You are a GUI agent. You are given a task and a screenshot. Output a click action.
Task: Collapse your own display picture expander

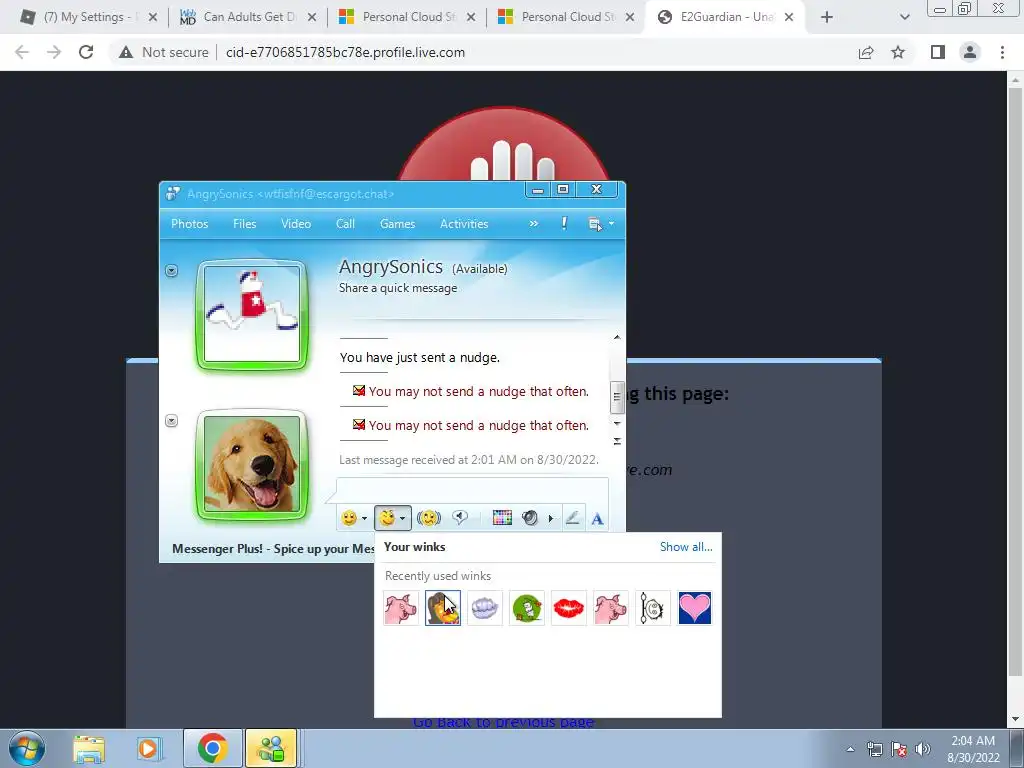point(172,421)
